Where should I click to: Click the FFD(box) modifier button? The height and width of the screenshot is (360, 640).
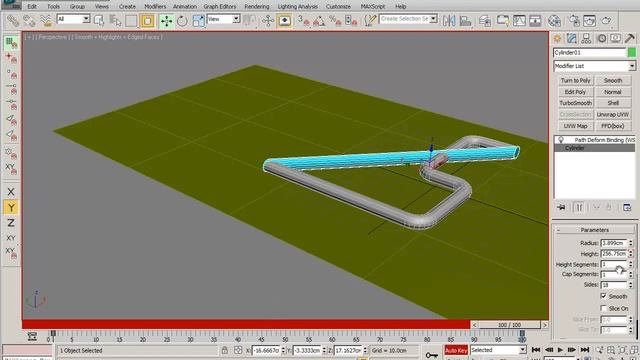coord(613,126)
